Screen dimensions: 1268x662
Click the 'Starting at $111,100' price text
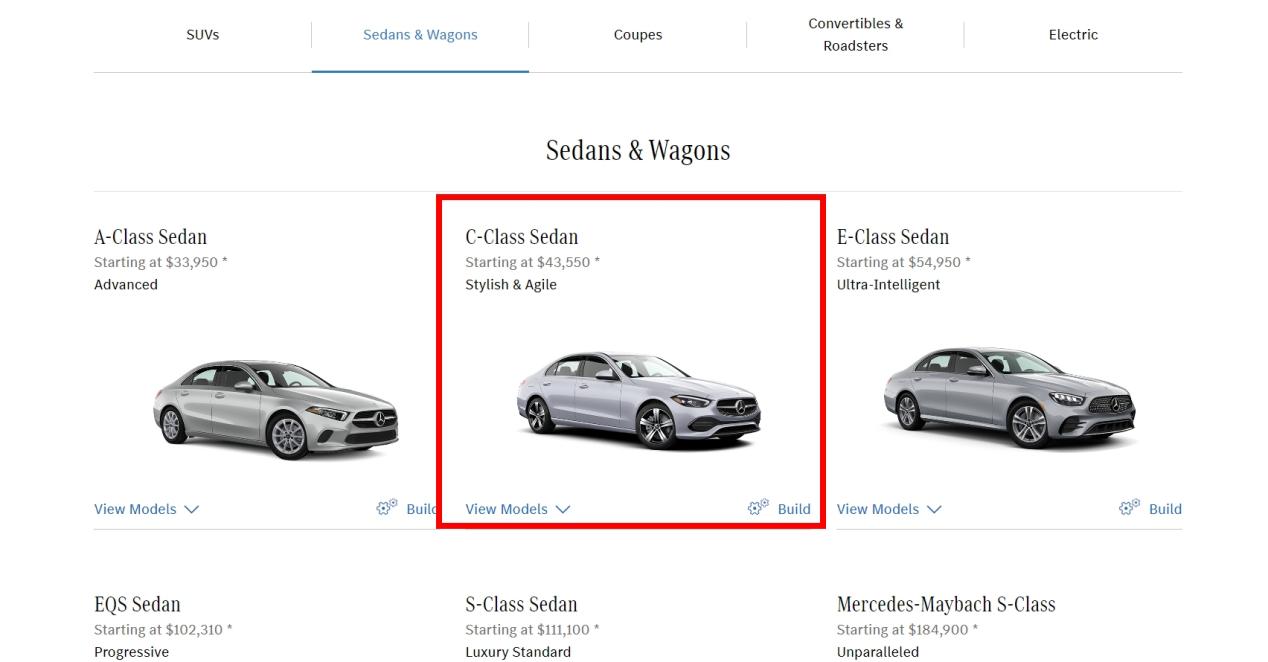pyautogui.click(x=532, y=630)
